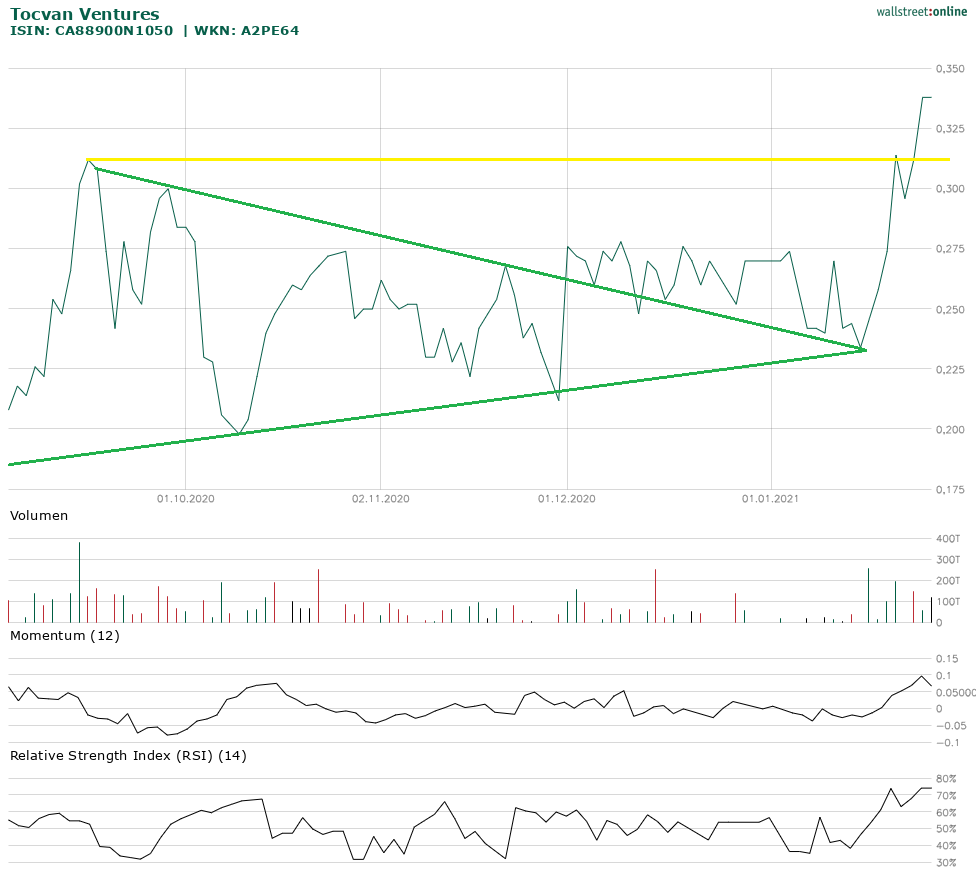976x870 pixels.
Task: Click the ascending green trendline
Action: 436,408
